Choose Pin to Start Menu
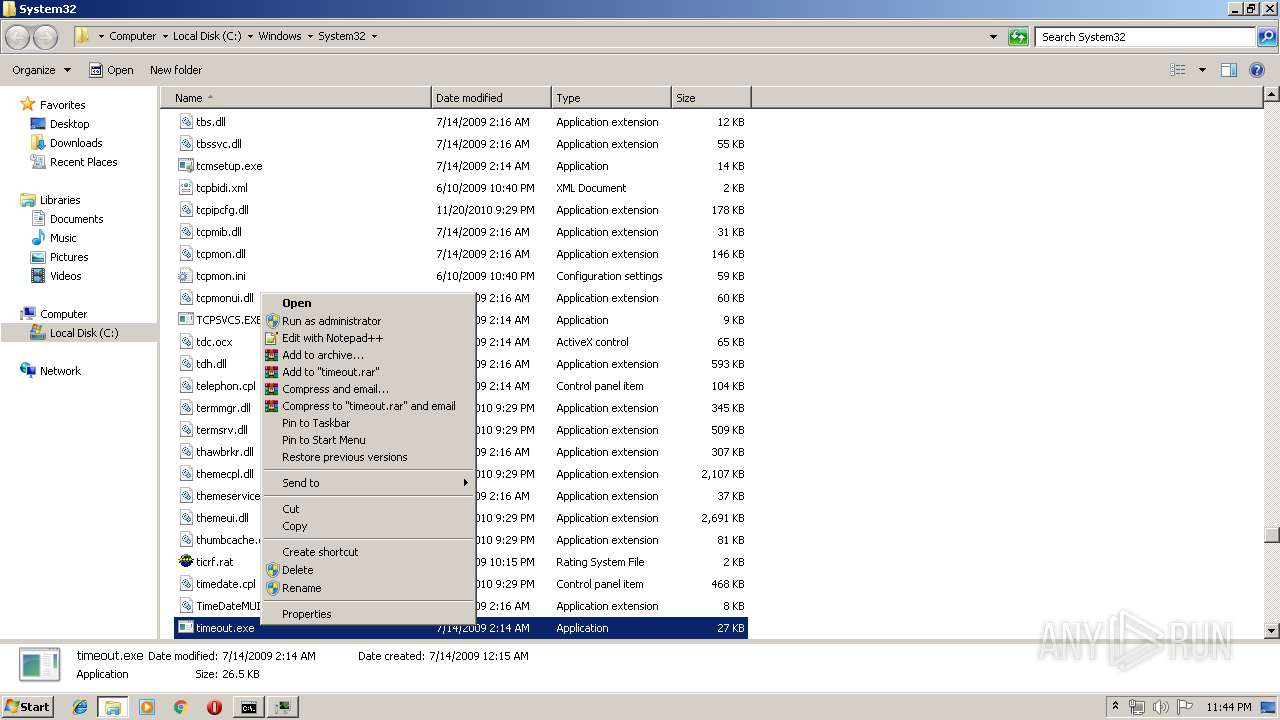 (x=368, y=440)
